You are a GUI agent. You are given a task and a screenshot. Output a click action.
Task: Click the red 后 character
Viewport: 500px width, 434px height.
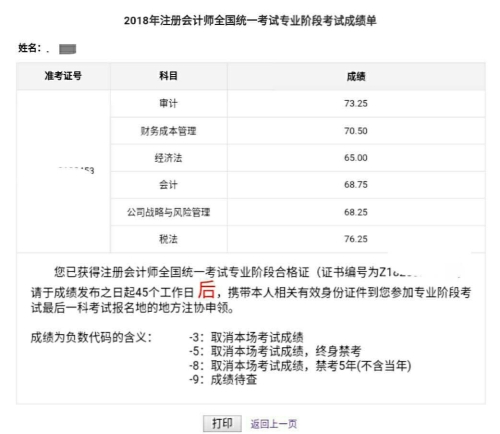207,289
